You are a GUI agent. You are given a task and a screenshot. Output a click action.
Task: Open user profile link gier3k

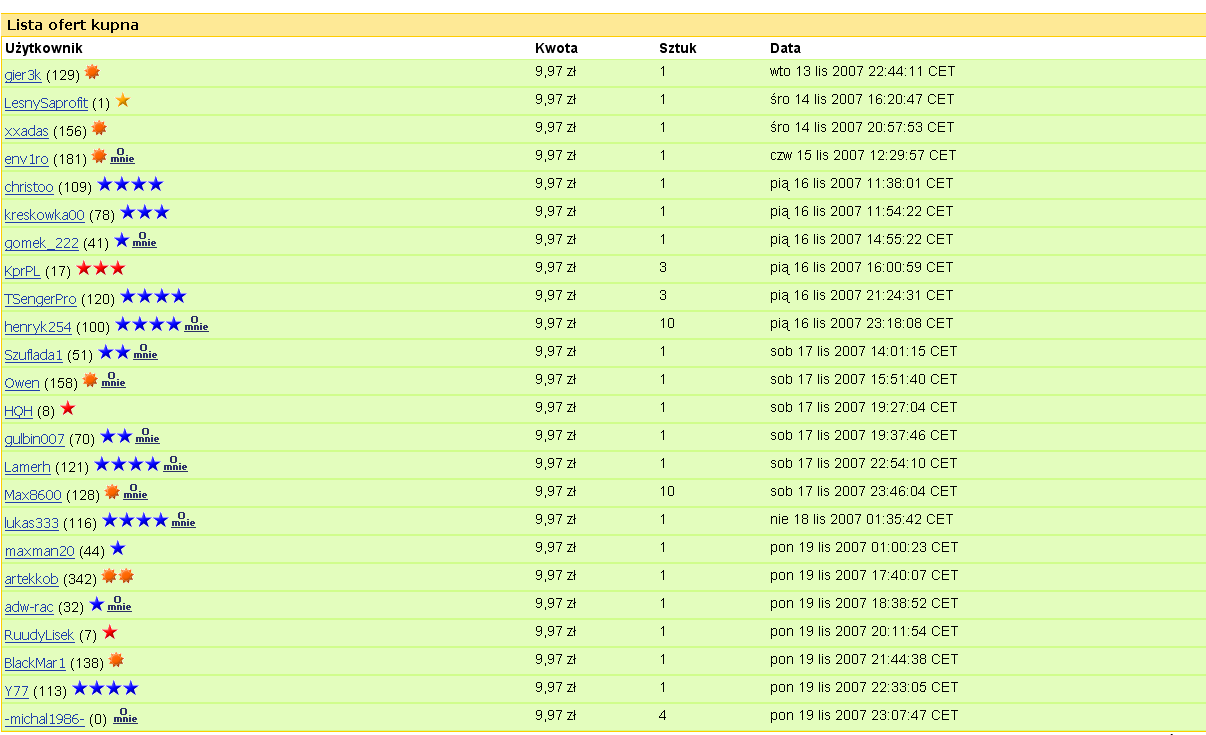23,75
